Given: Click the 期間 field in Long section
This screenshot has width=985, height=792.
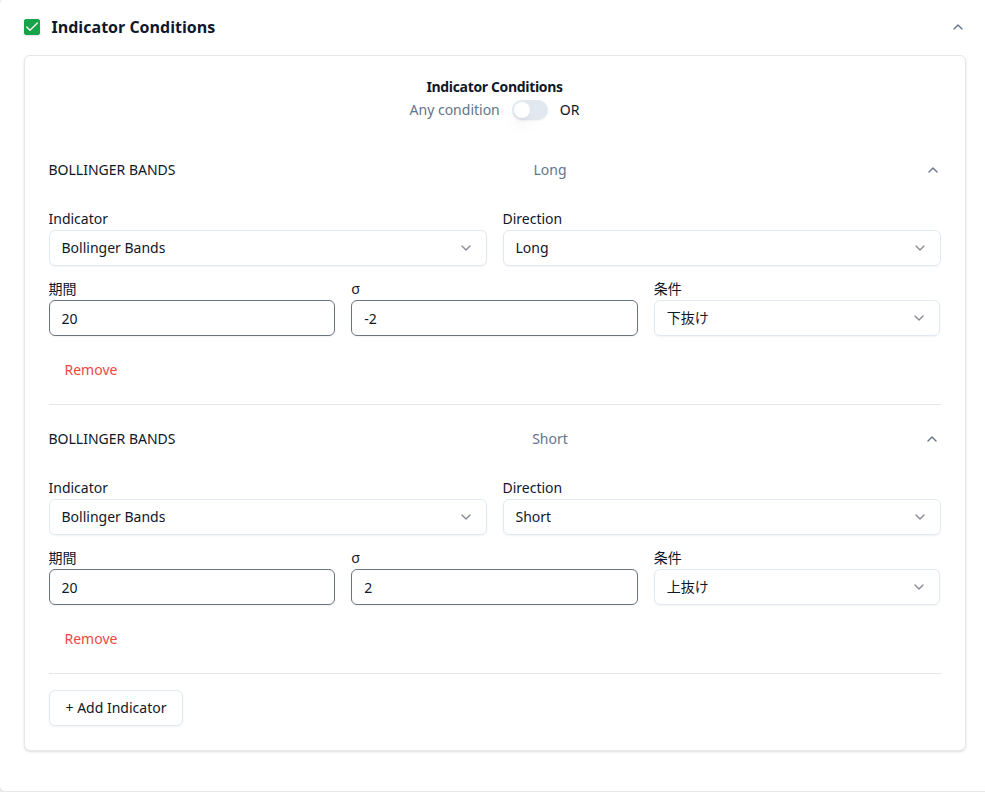Looking at the screenshot, I should pyautogui.click(x=191, y=318).
